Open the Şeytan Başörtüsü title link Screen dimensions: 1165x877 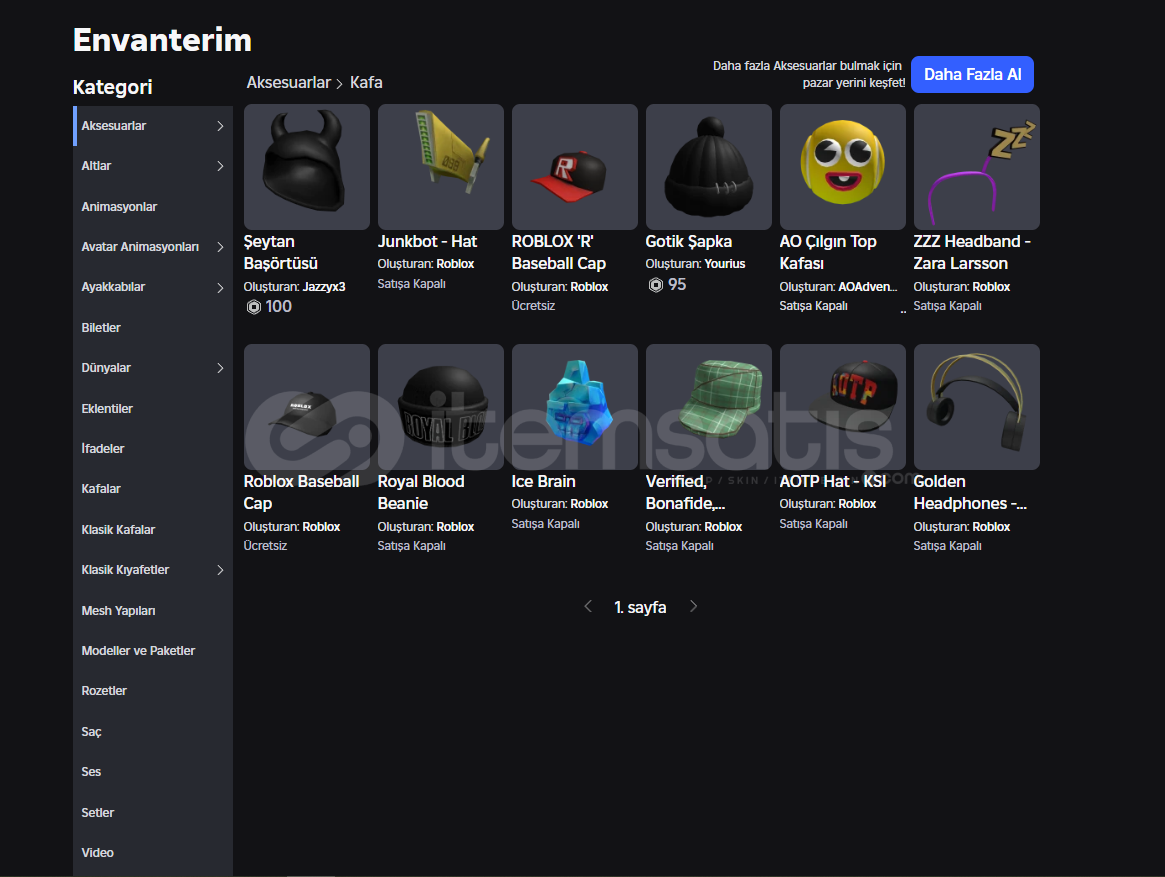(281, 253)
